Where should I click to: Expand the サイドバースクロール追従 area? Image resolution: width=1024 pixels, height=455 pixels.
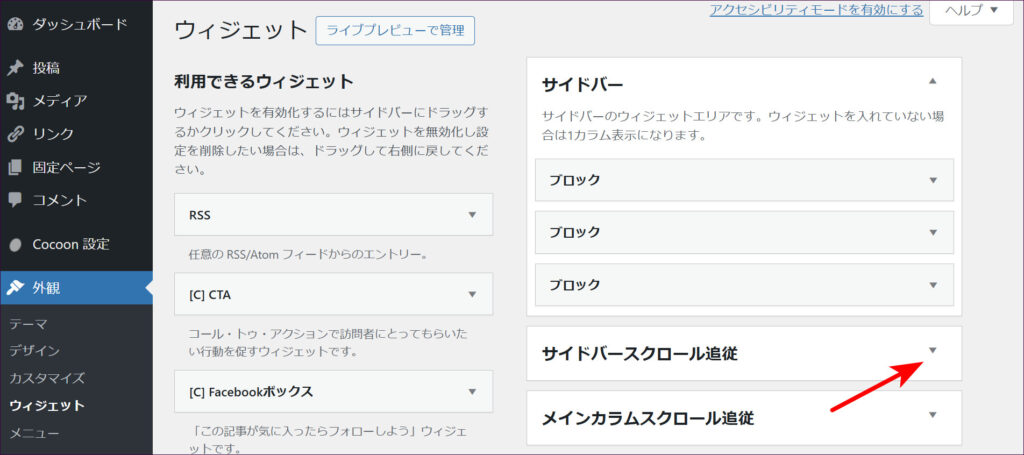tap(932, 351)
